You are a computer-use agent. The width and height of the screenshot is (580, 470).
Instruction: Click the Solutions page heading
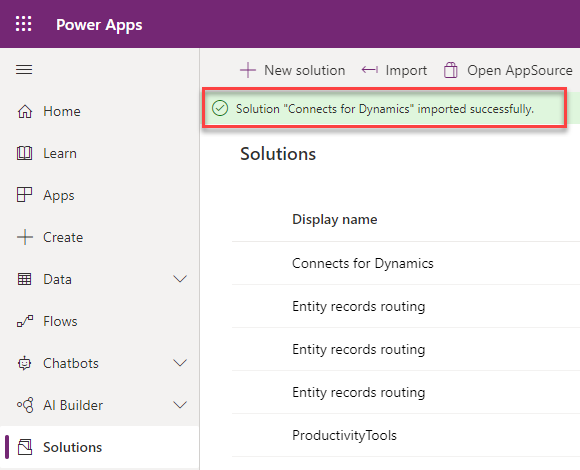point(278,154)
